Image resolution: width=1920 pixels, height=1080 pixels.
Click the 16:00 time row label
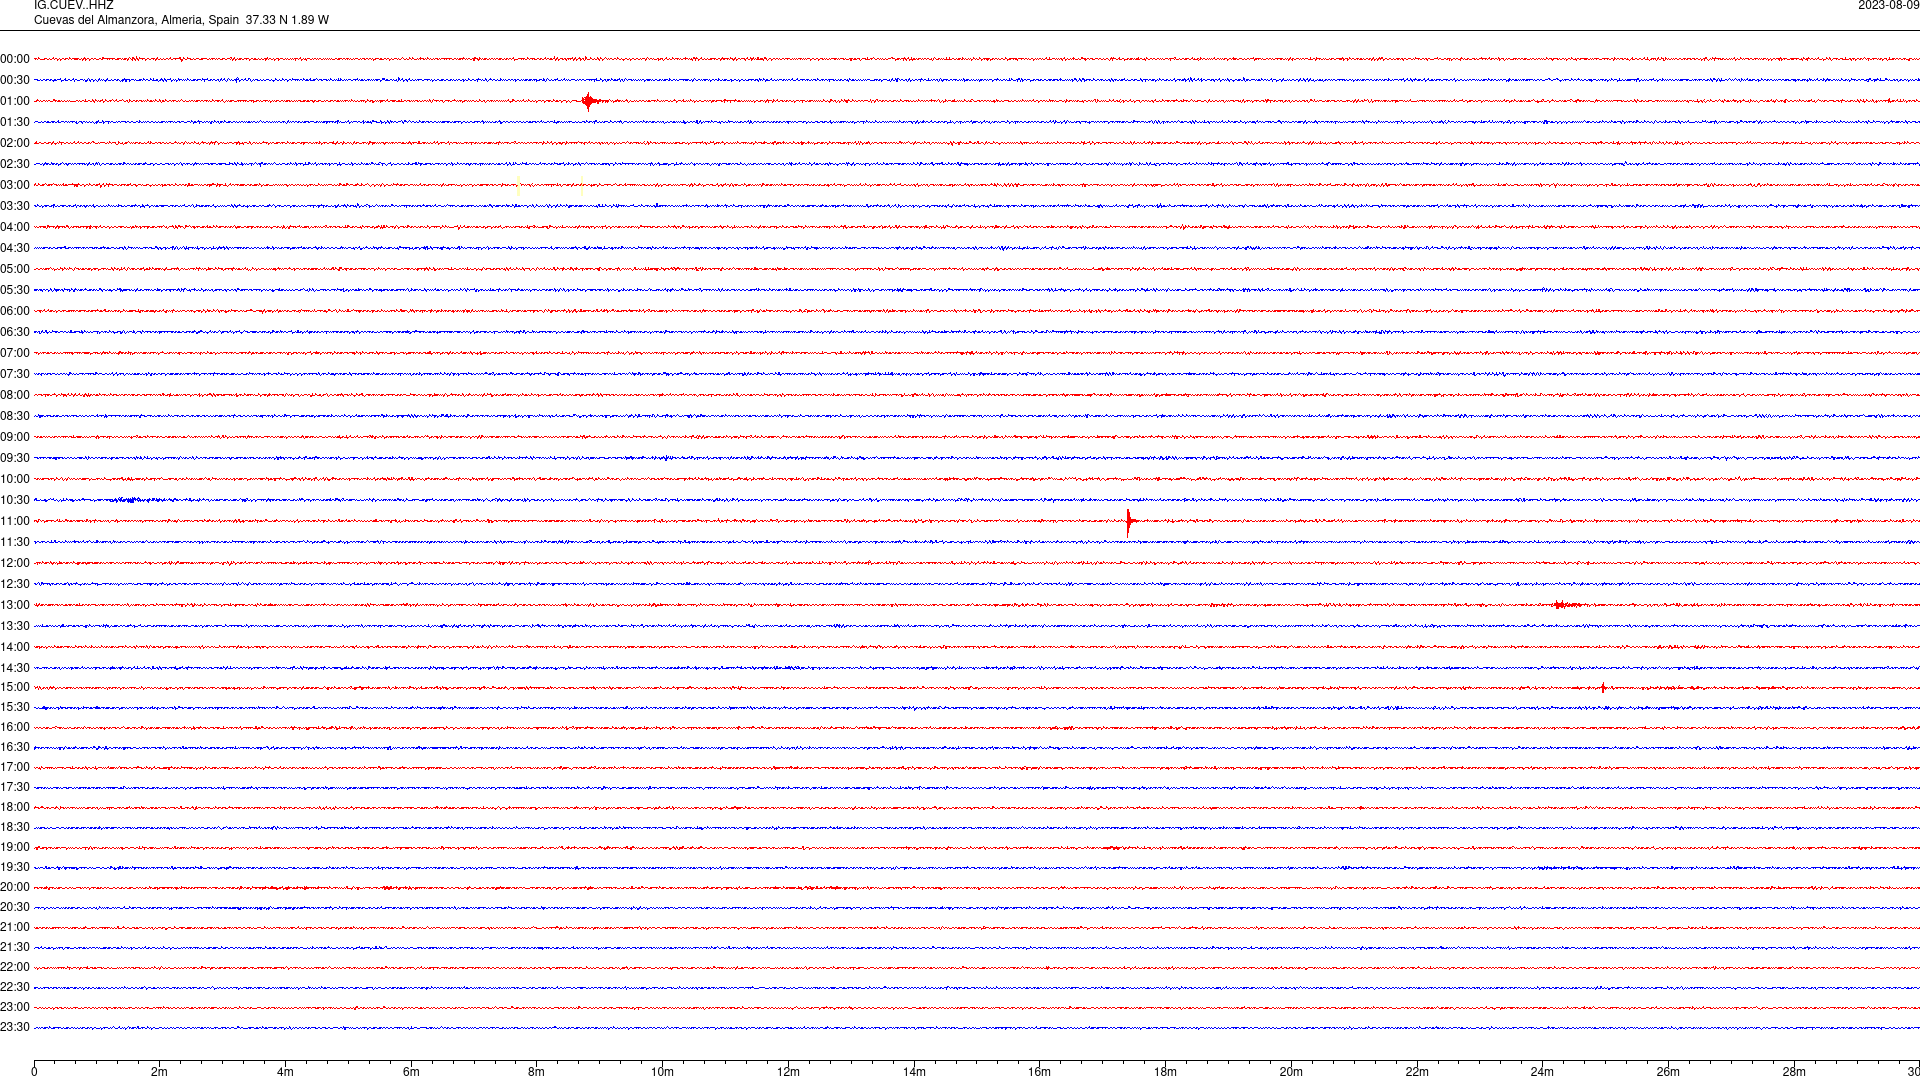pyautogui.click(x=15, y=727)
